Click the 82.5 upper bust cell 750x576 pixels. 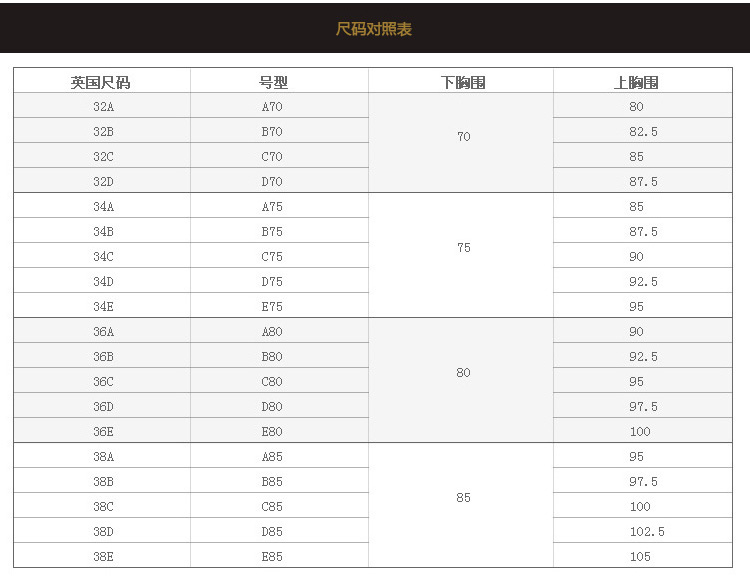(643, 131)
